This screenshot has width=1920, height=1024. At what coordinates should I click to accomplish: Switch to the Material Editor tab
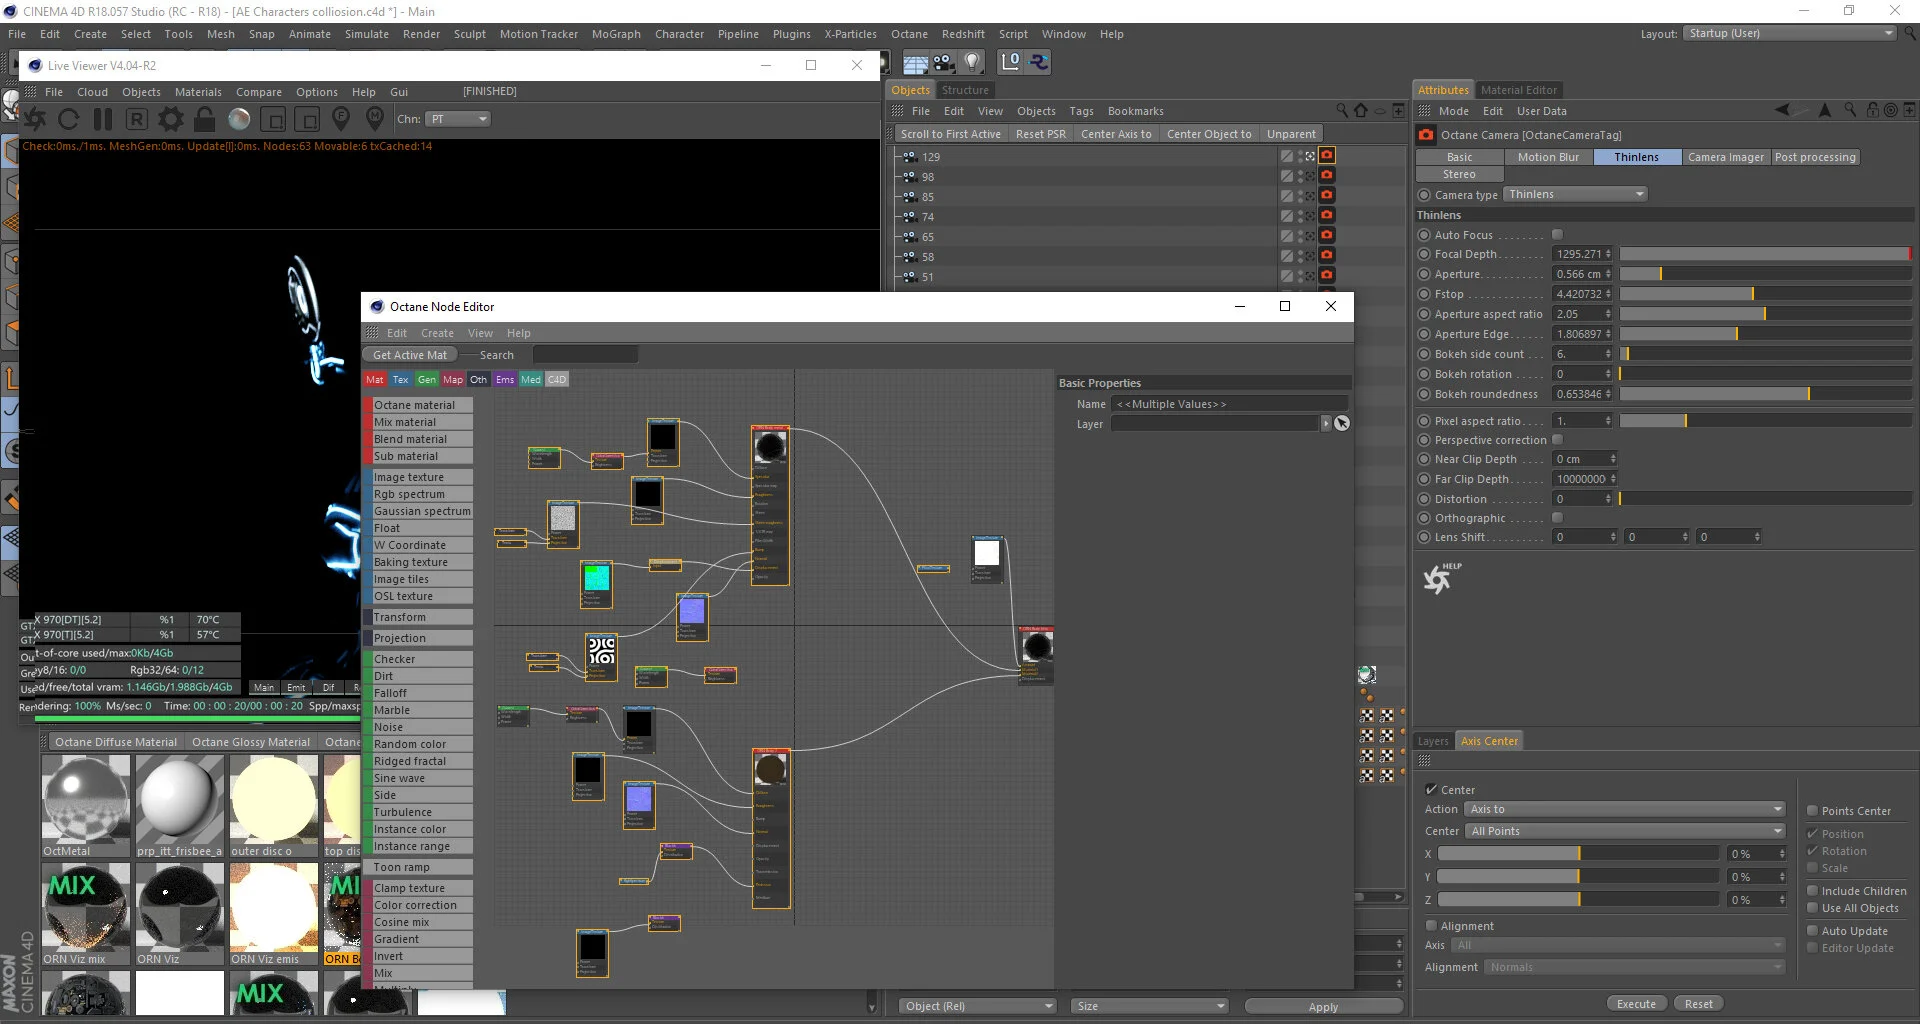(x=1518, y=89)
